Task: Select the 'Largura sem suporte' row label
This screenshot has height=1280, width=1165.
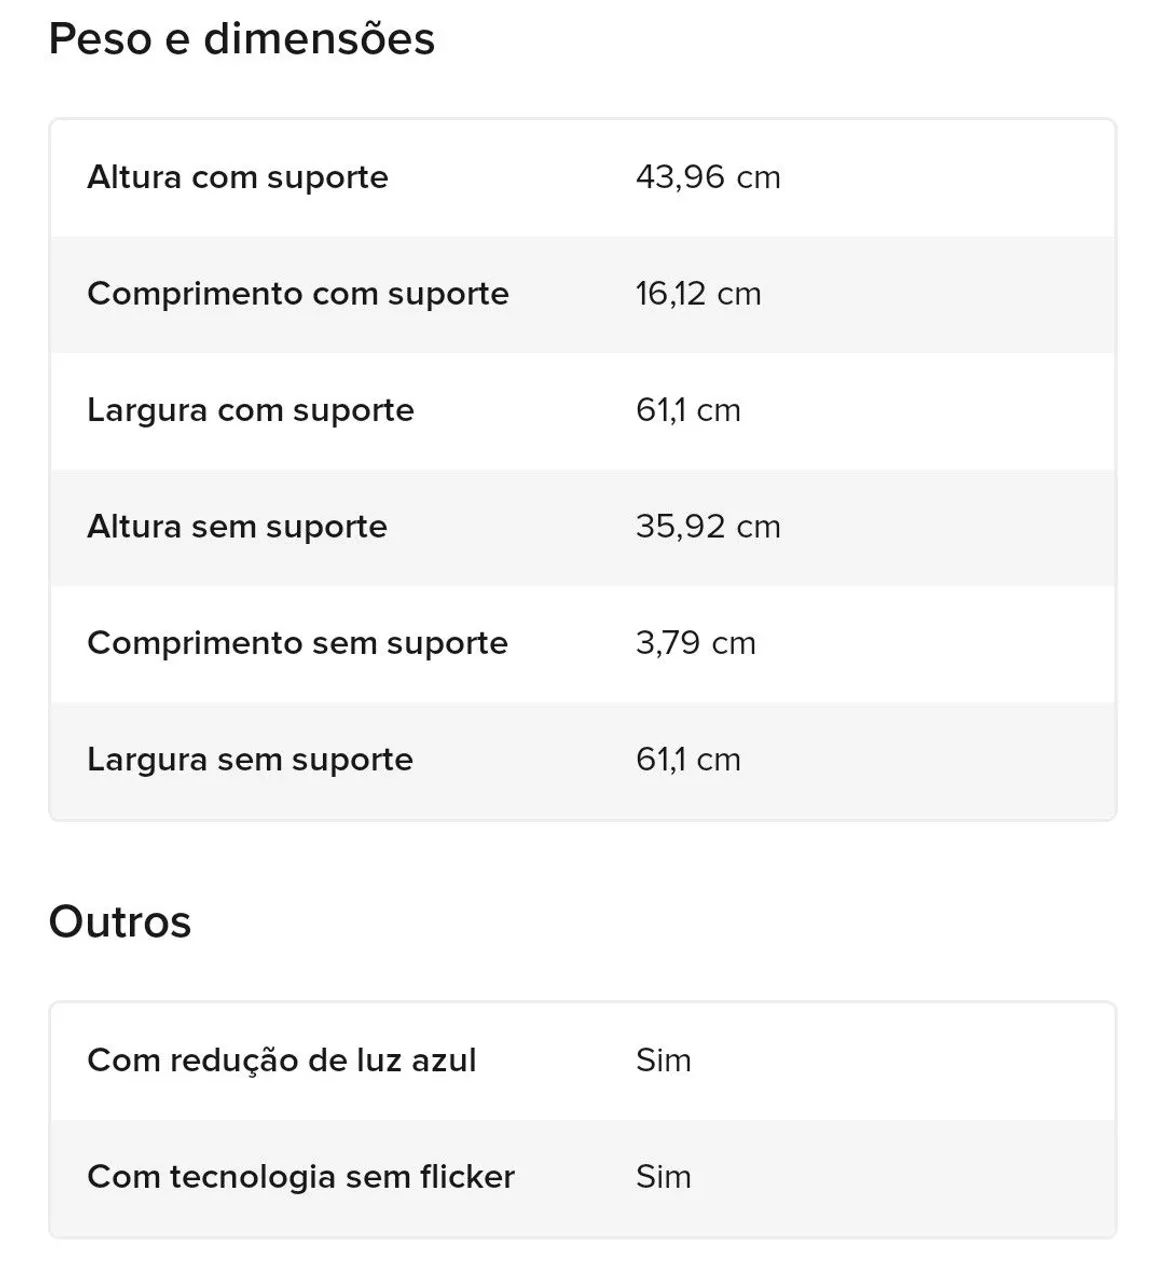Action: (250, 760)
